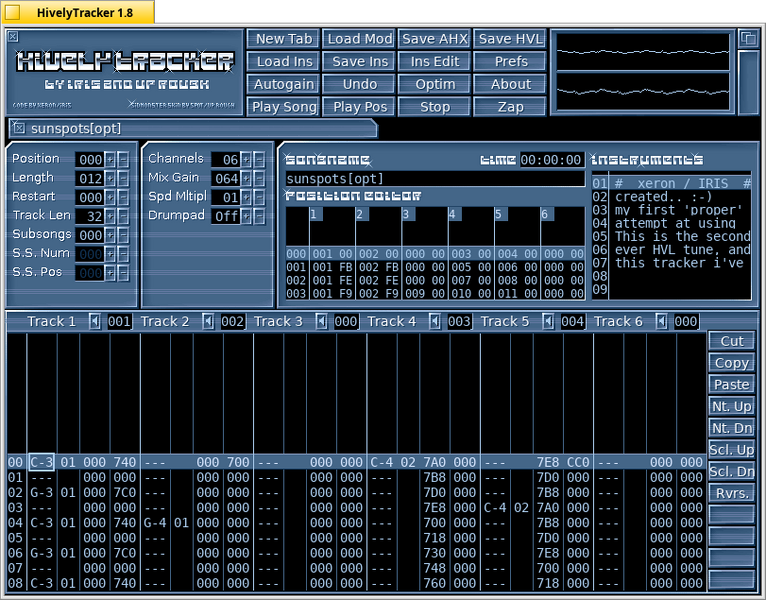The image size is (766, 600).
Task: Save module as HVL
Action: tap(510, 39)
